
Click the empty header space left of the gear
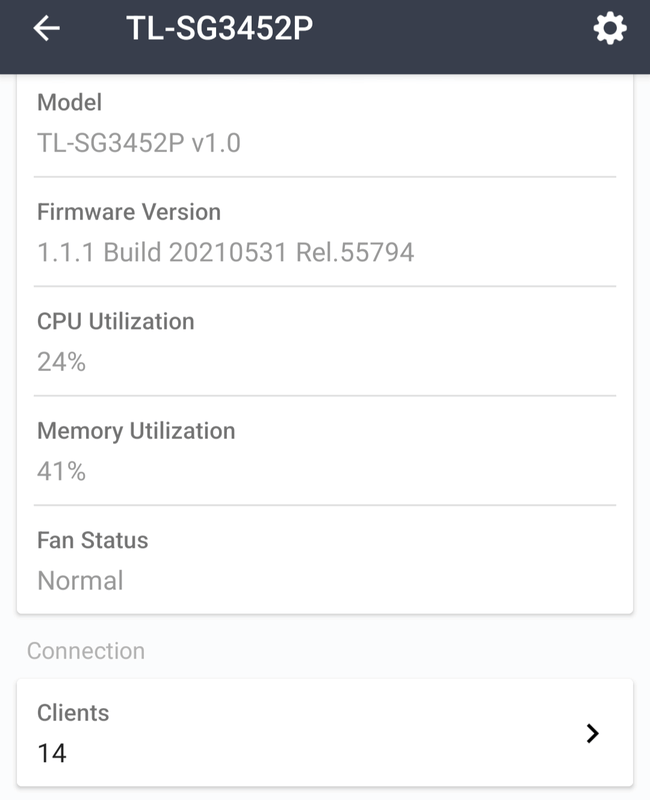click(450, 29)
